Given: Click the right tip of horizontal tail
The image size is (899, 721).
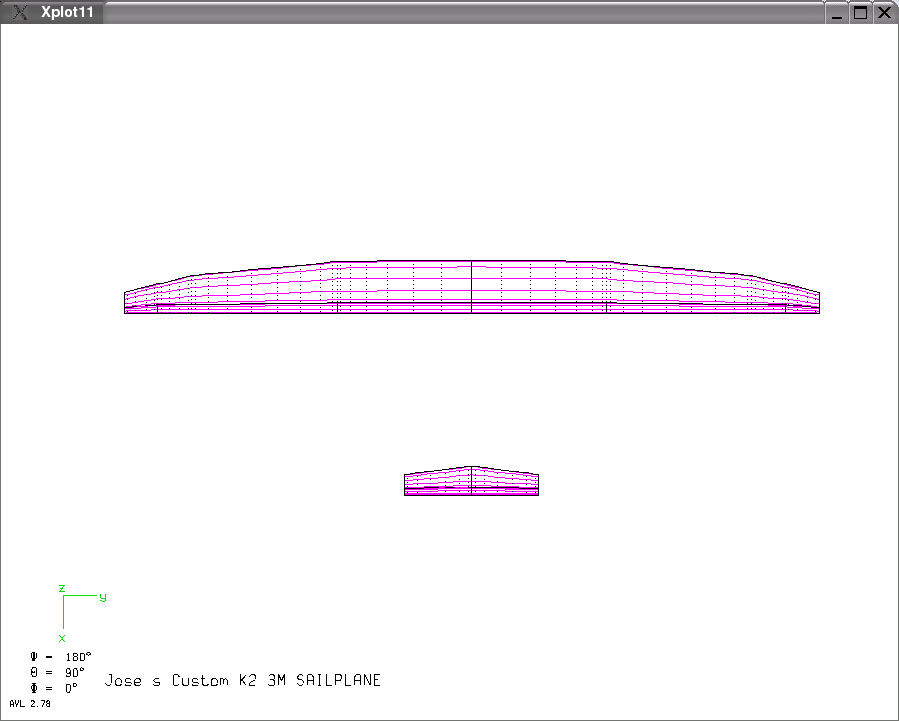Looking at the screenshot, I should coord(537,484).
